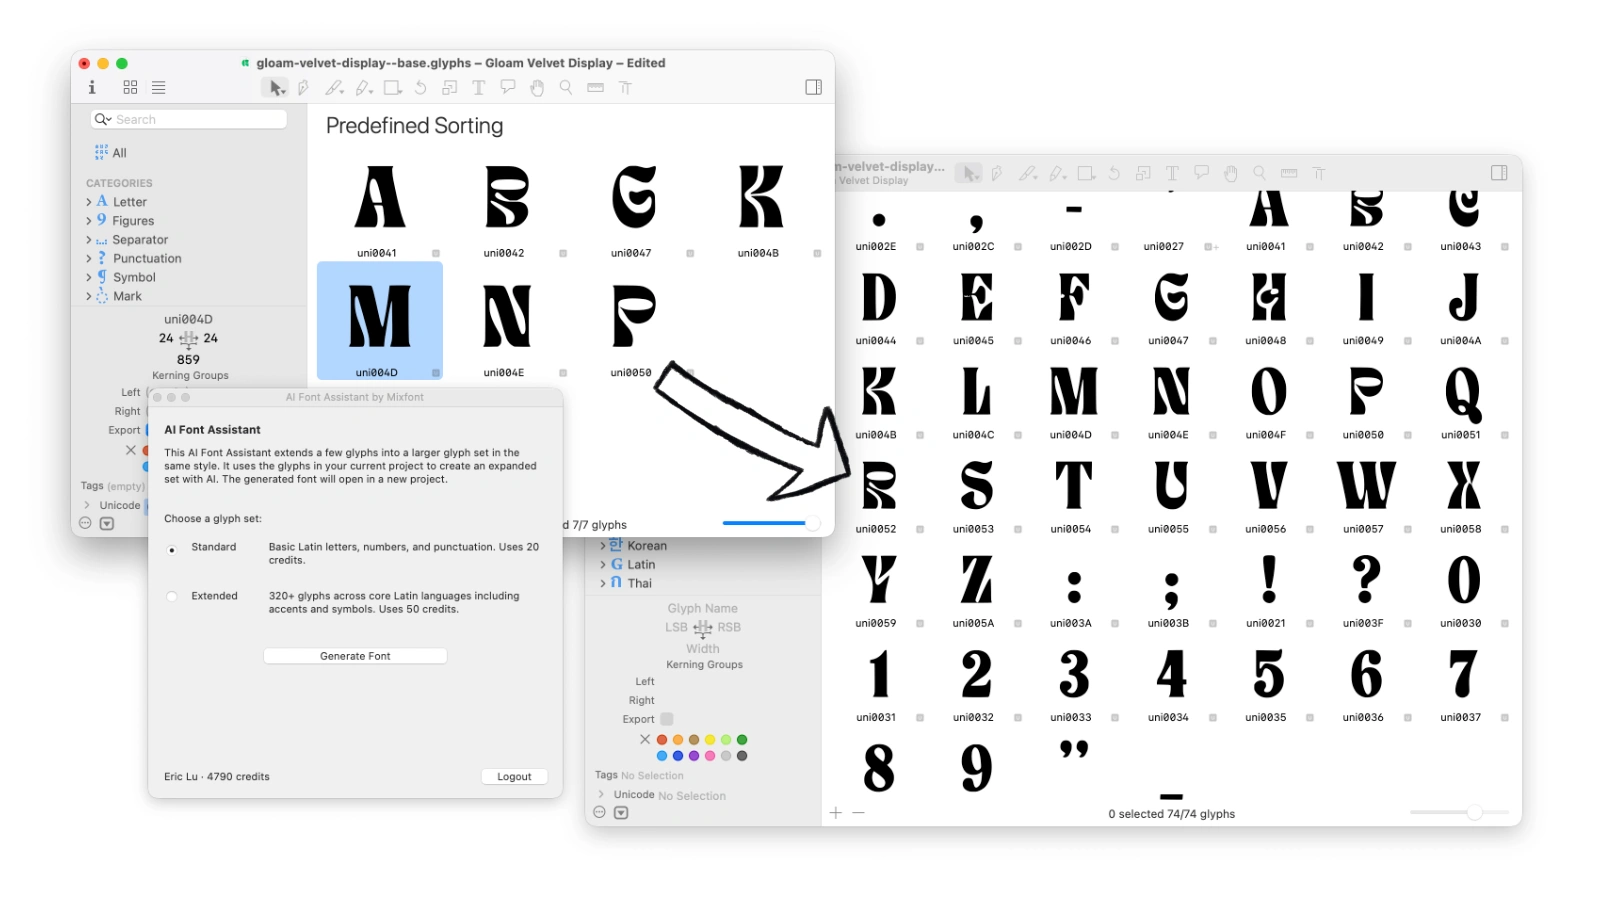Screen dimensions: 1600x900
Task: Select the Measurement tool in base window
Action: coord(596,88)
